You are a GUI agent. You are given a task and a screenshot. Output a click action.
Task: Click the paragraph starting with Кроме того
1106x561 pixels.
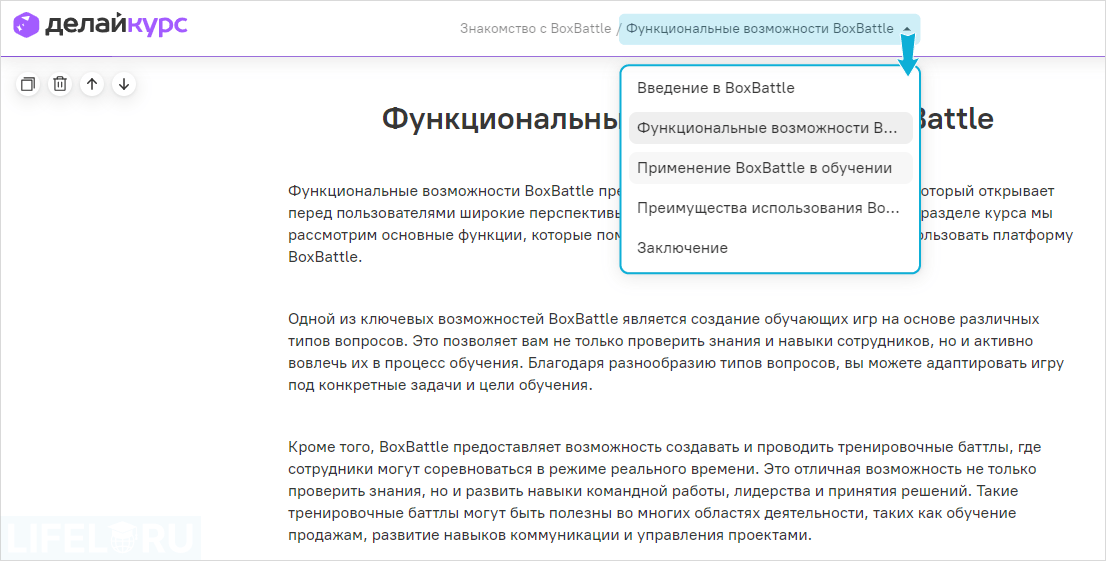pos(664,491)
